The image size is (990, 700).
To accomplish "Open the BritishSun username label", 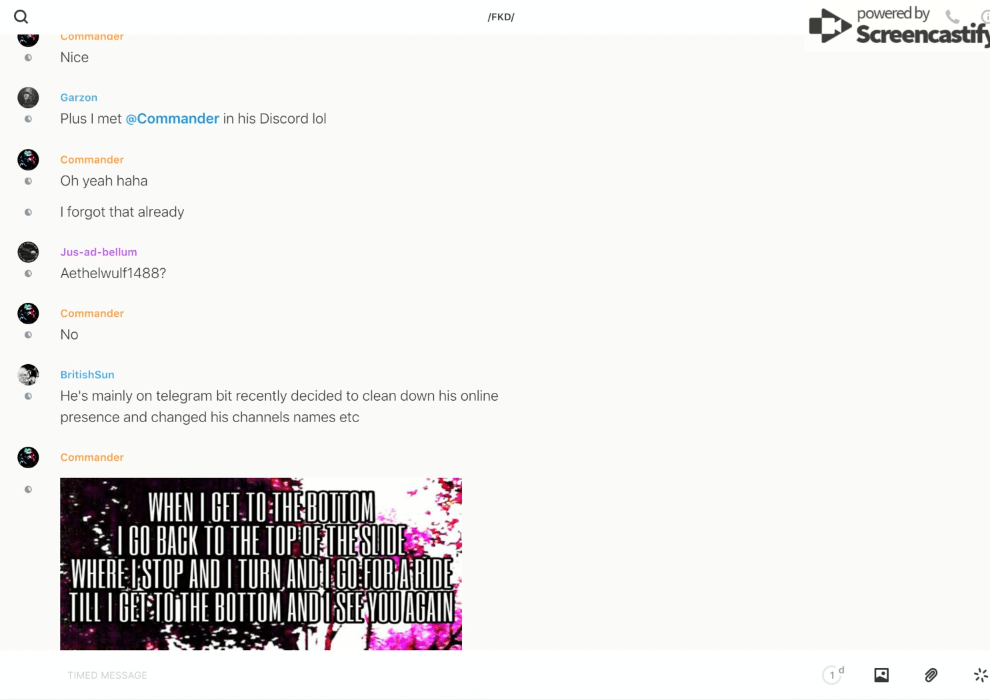I will click(87, 374).
